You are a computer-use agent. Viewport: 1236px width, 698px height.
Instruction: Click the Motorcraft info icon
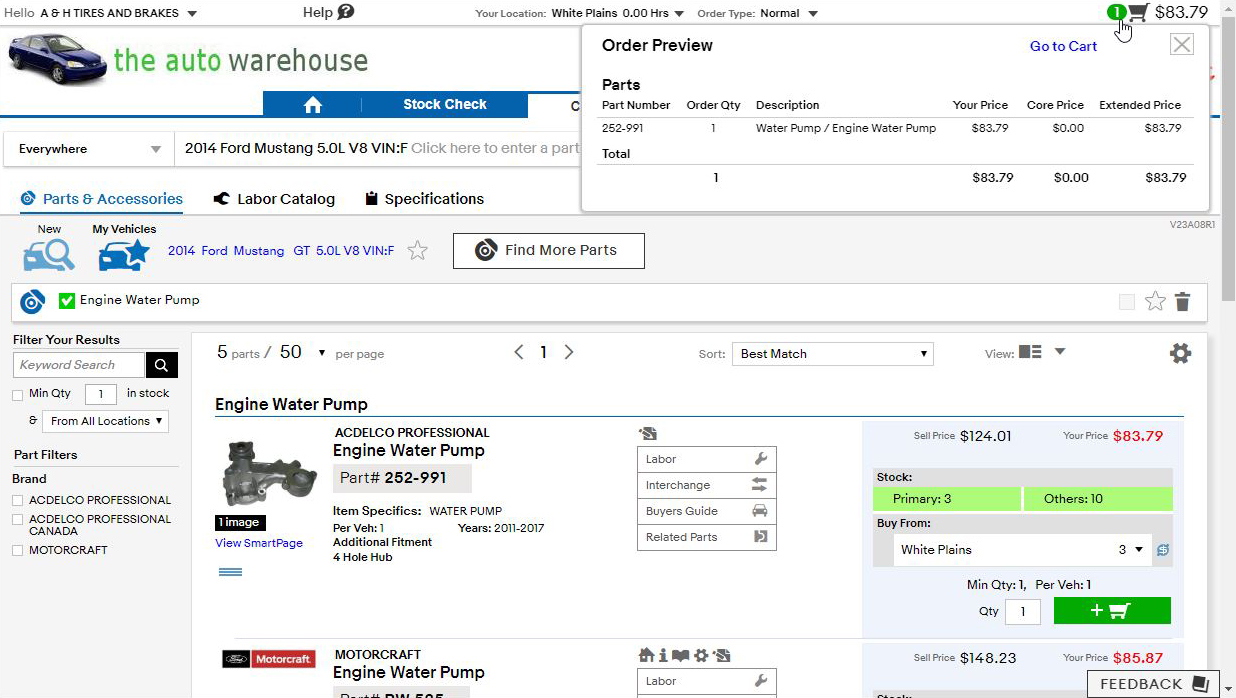tap(662, 655)
